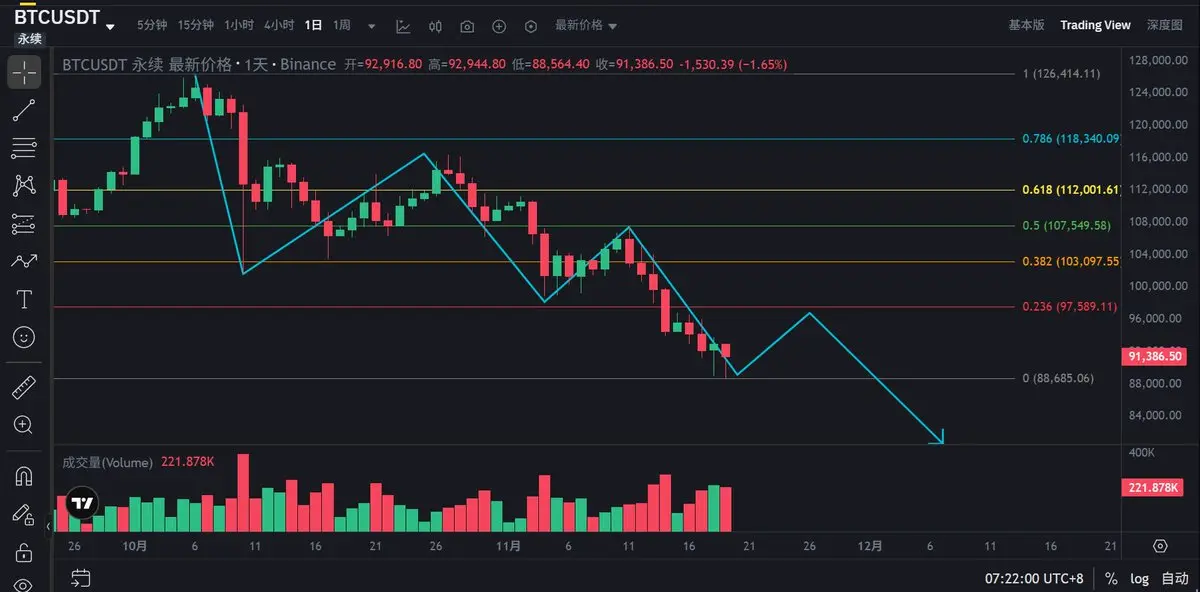Pick the arrow marker annotation tool

[x=24, y=261]
